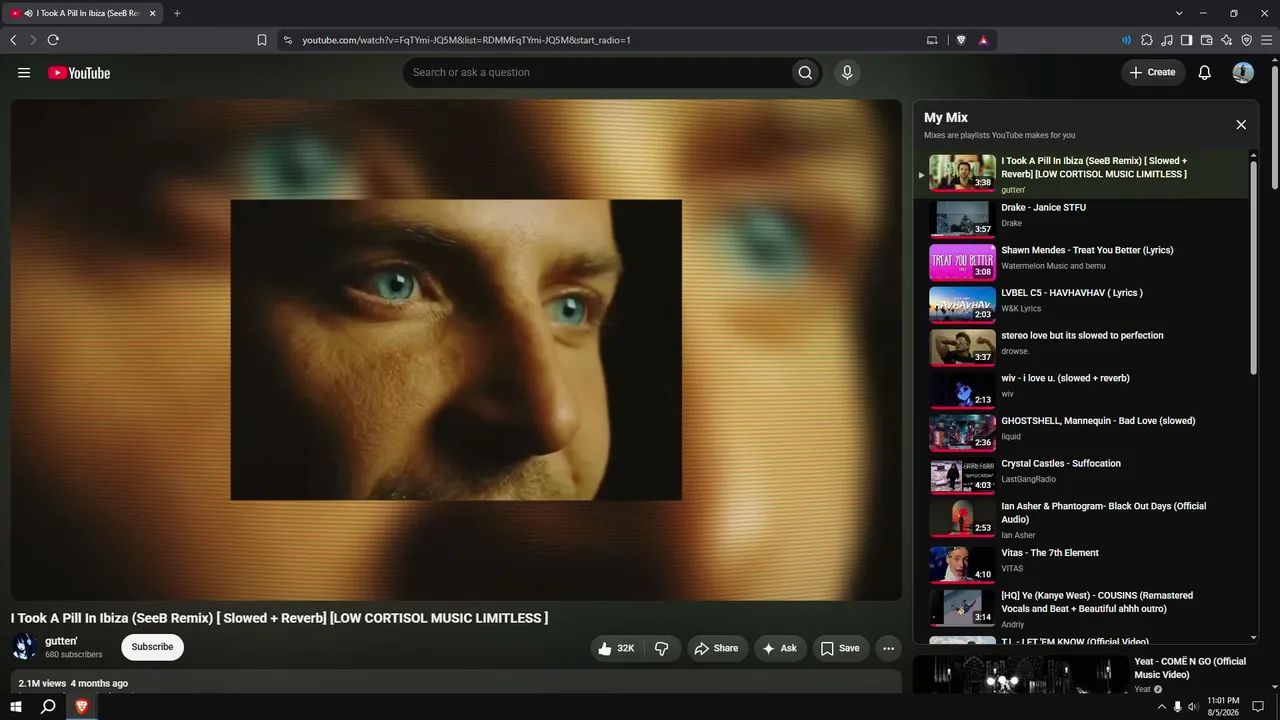Open YouTube notifications bell
Image resolution: width=1280 pixels, height=720 pixels.
tap(1205, 72)
